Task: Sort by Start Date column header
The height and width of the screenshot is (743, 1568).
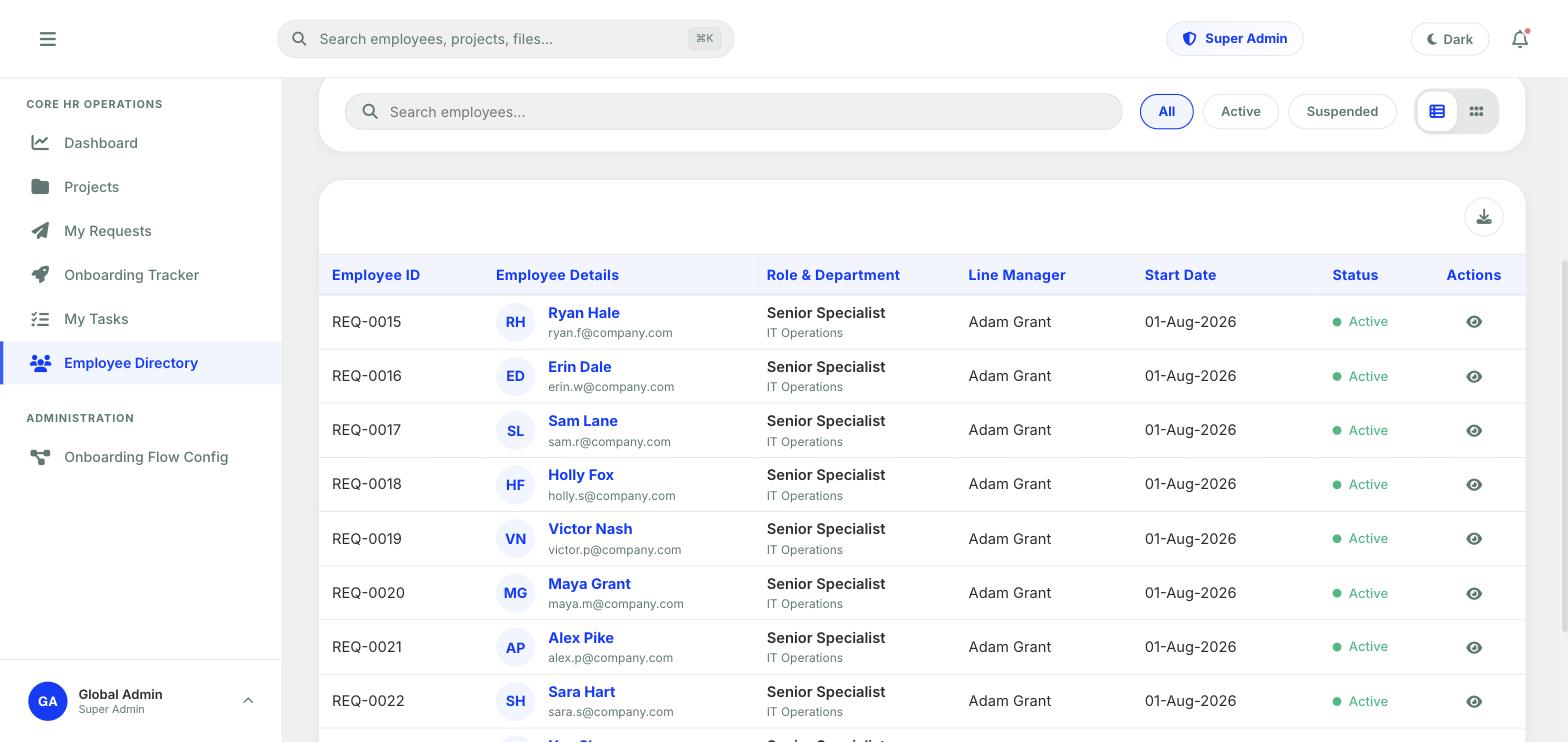Action: 1180,275
